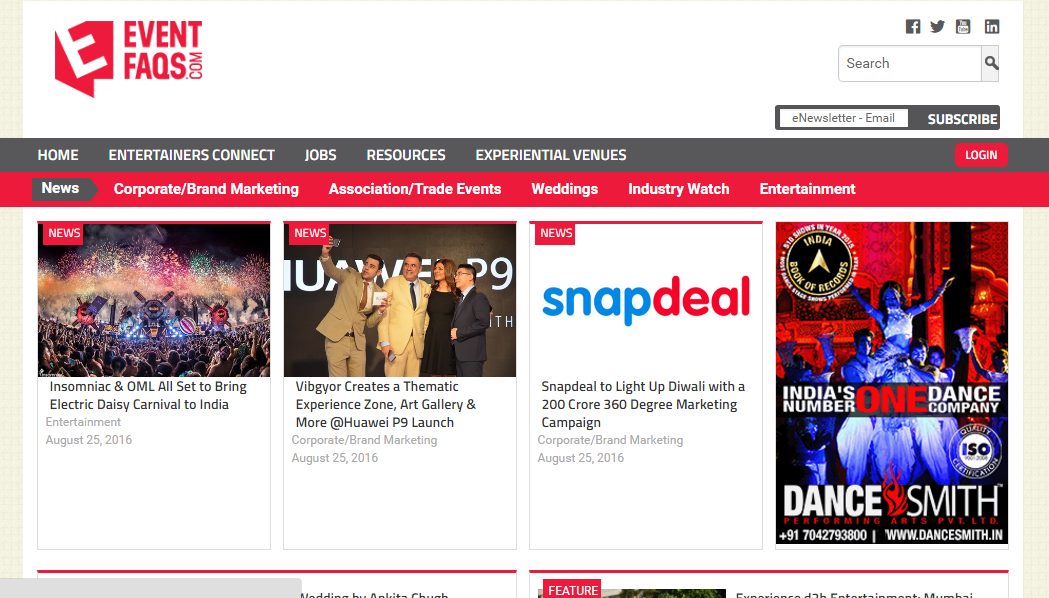The height and width of the screenshot is (598, 1049).
Task: Open the Twitter social icon
Action: pyautogui.click(x=938, y=27)
